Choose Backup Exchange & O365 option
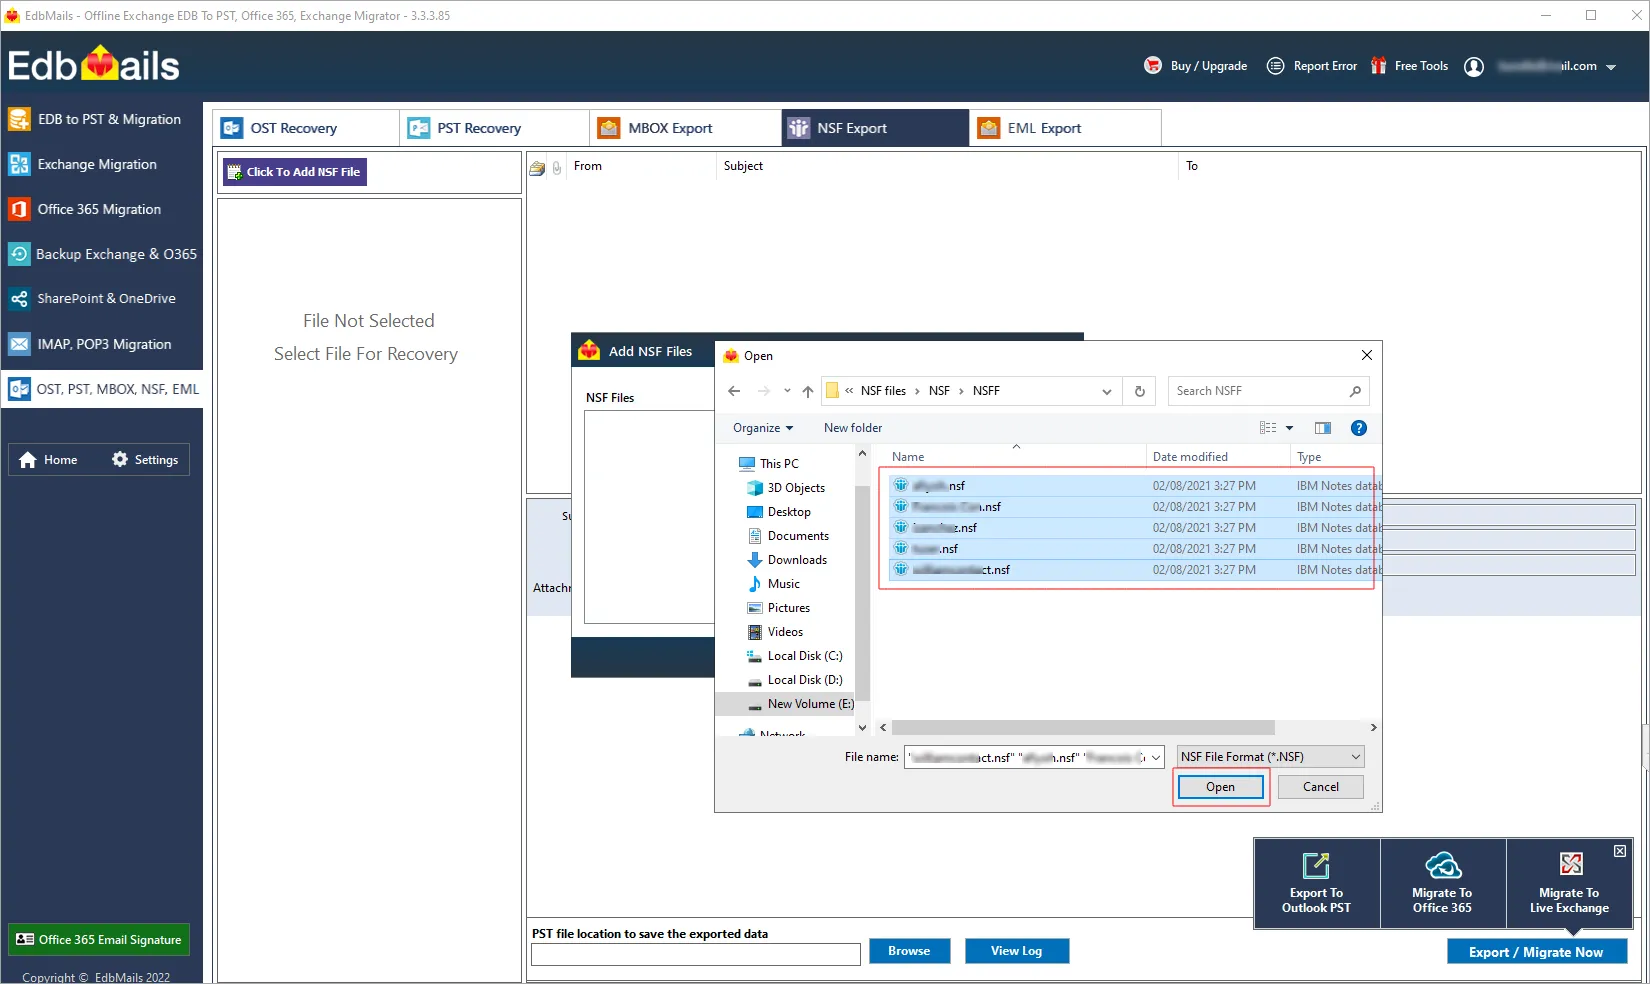Screen dimensions: 1650x984 pos(101,254)
